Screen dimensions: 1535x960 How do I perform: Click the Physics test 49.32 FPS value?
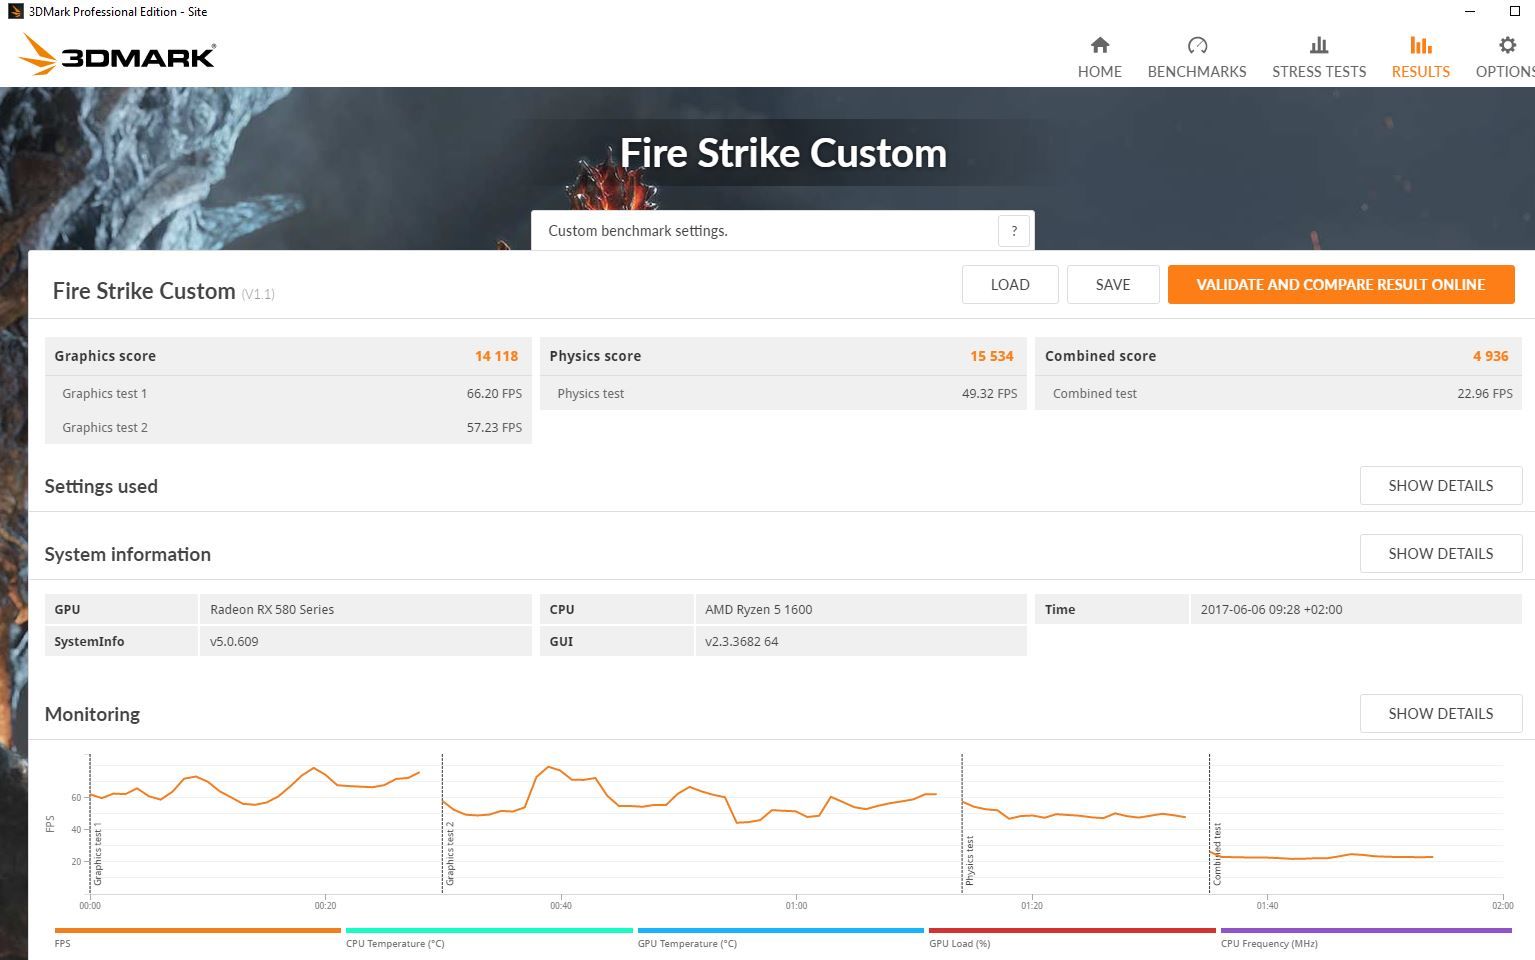pos(989,394)
